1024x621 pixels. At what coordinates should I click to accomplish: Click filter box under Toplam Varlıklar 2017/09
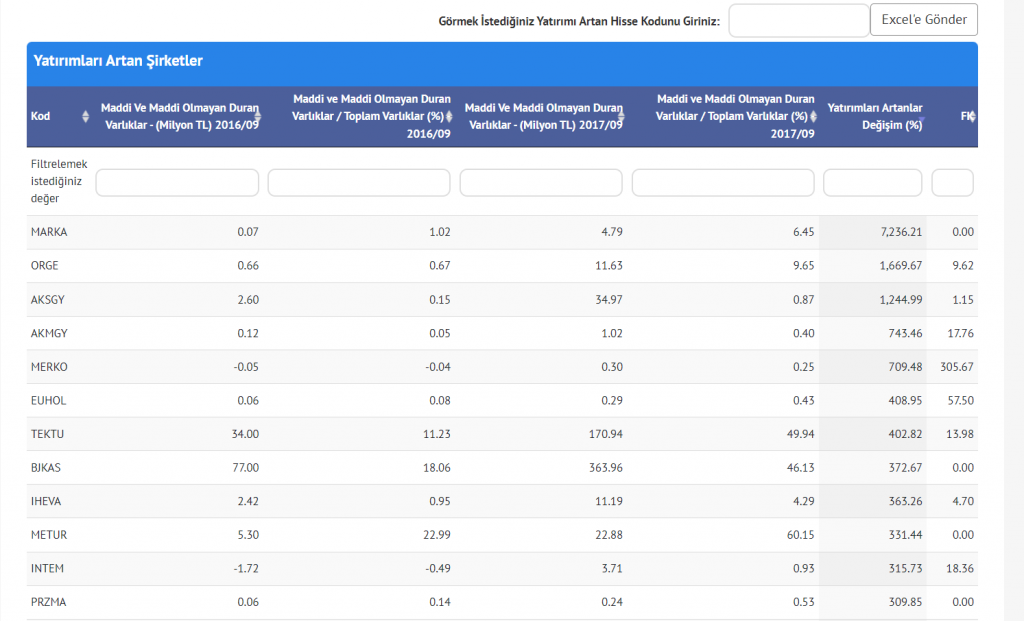722,183
